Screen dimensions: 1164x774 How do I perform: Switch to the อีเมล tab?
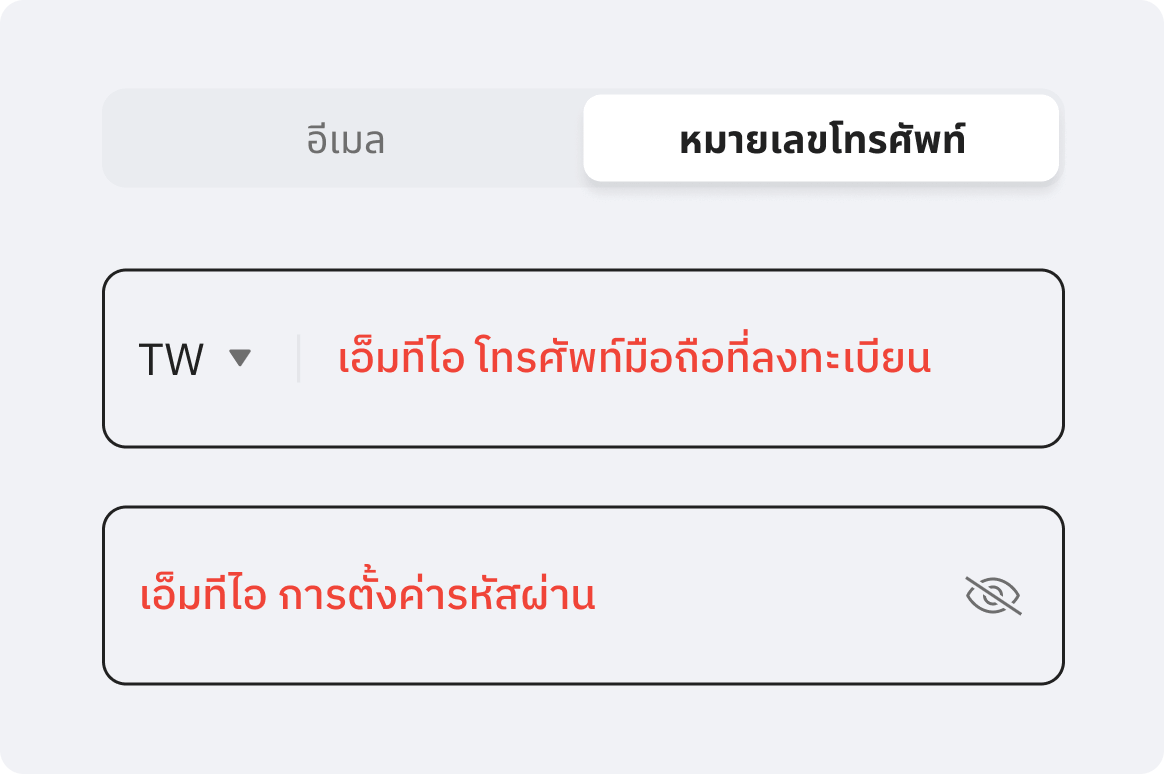(345, 139)
